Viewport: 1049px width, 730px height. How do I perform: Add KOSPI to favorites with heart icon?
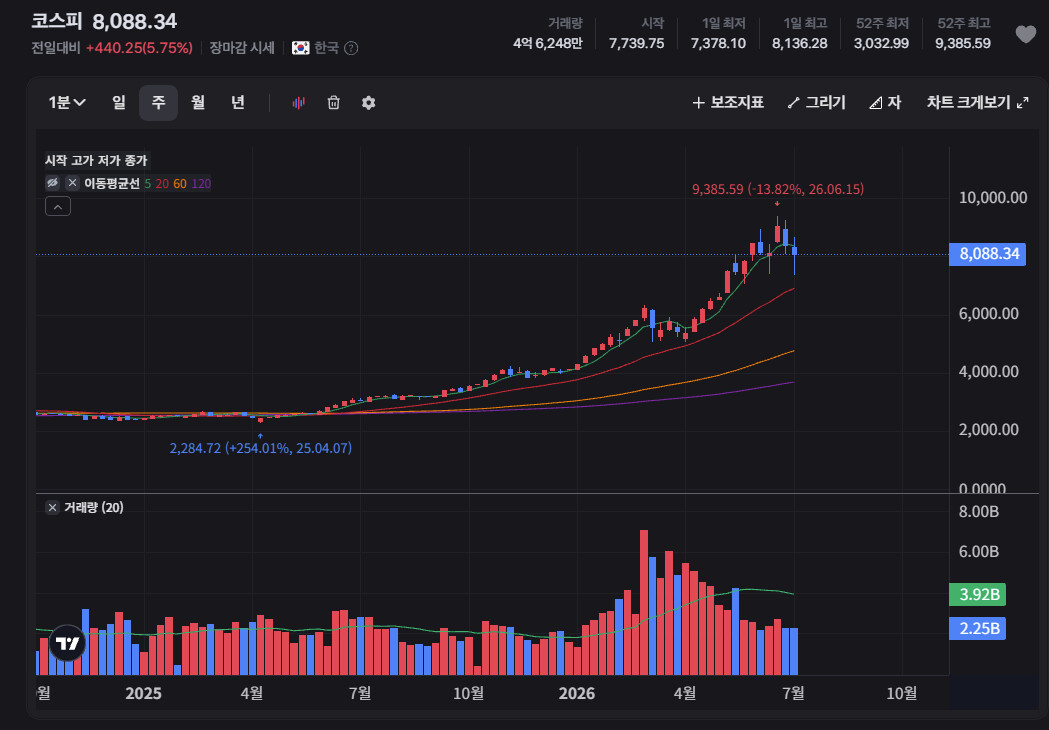pyautogui.click(x=1025, y=34)
